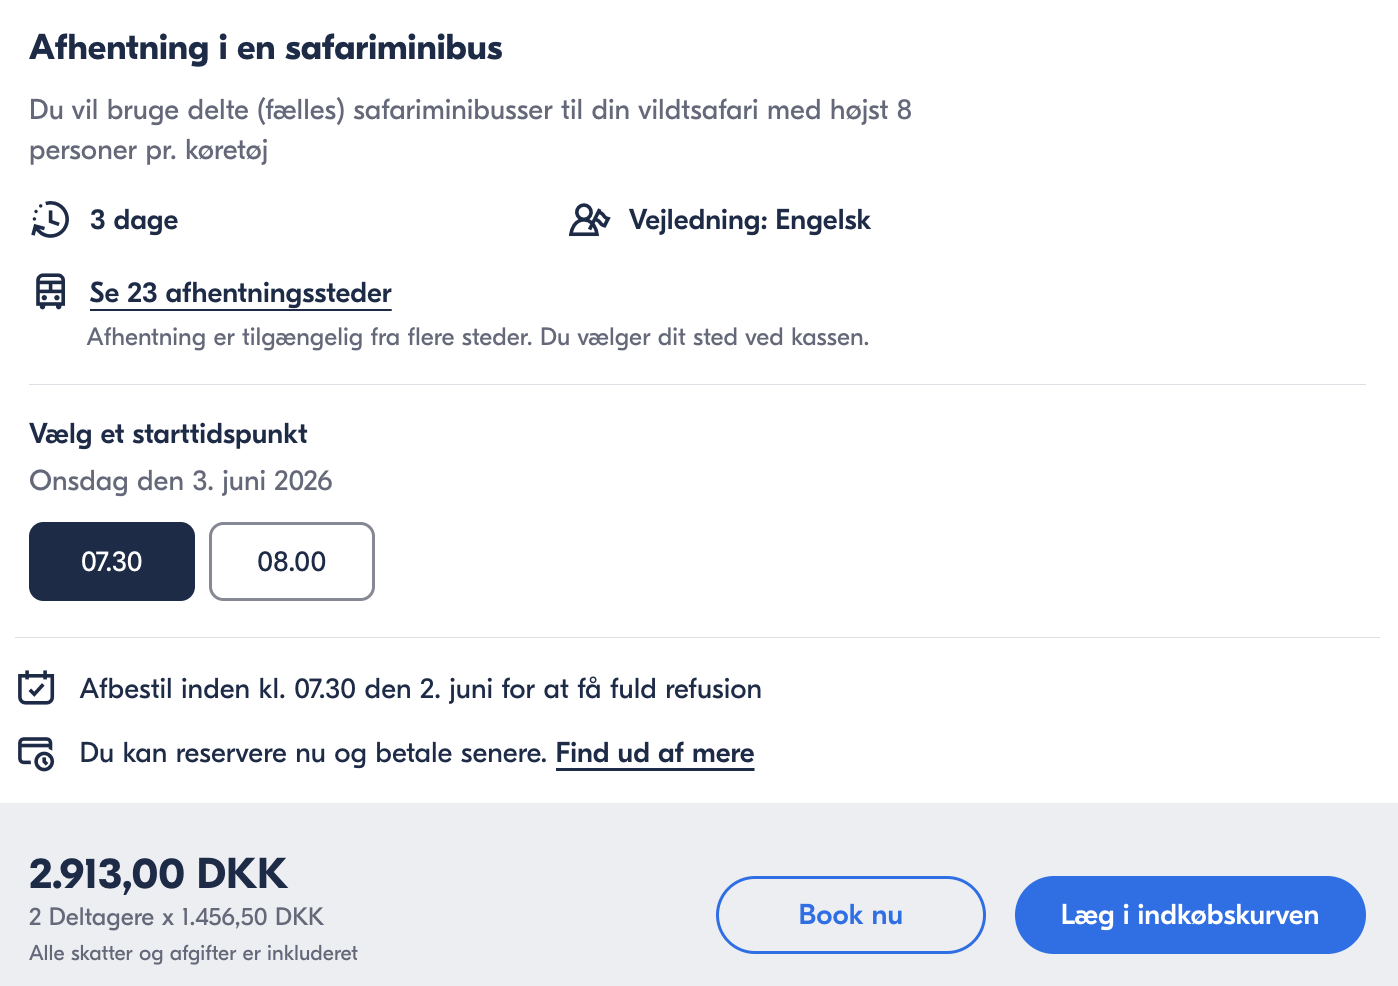Open the Se 23 afhentningssteder link
This screenshot has height=986, width=1398.
click(x=240, y=293)
